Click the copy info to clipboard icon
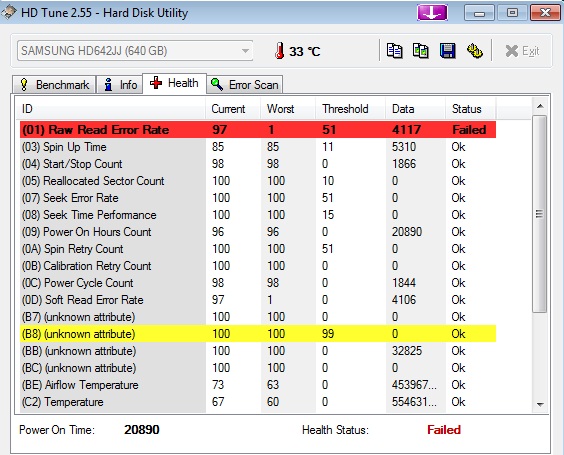Image resolution: width=564 pixels, height=455 pixels. [394, 51]
